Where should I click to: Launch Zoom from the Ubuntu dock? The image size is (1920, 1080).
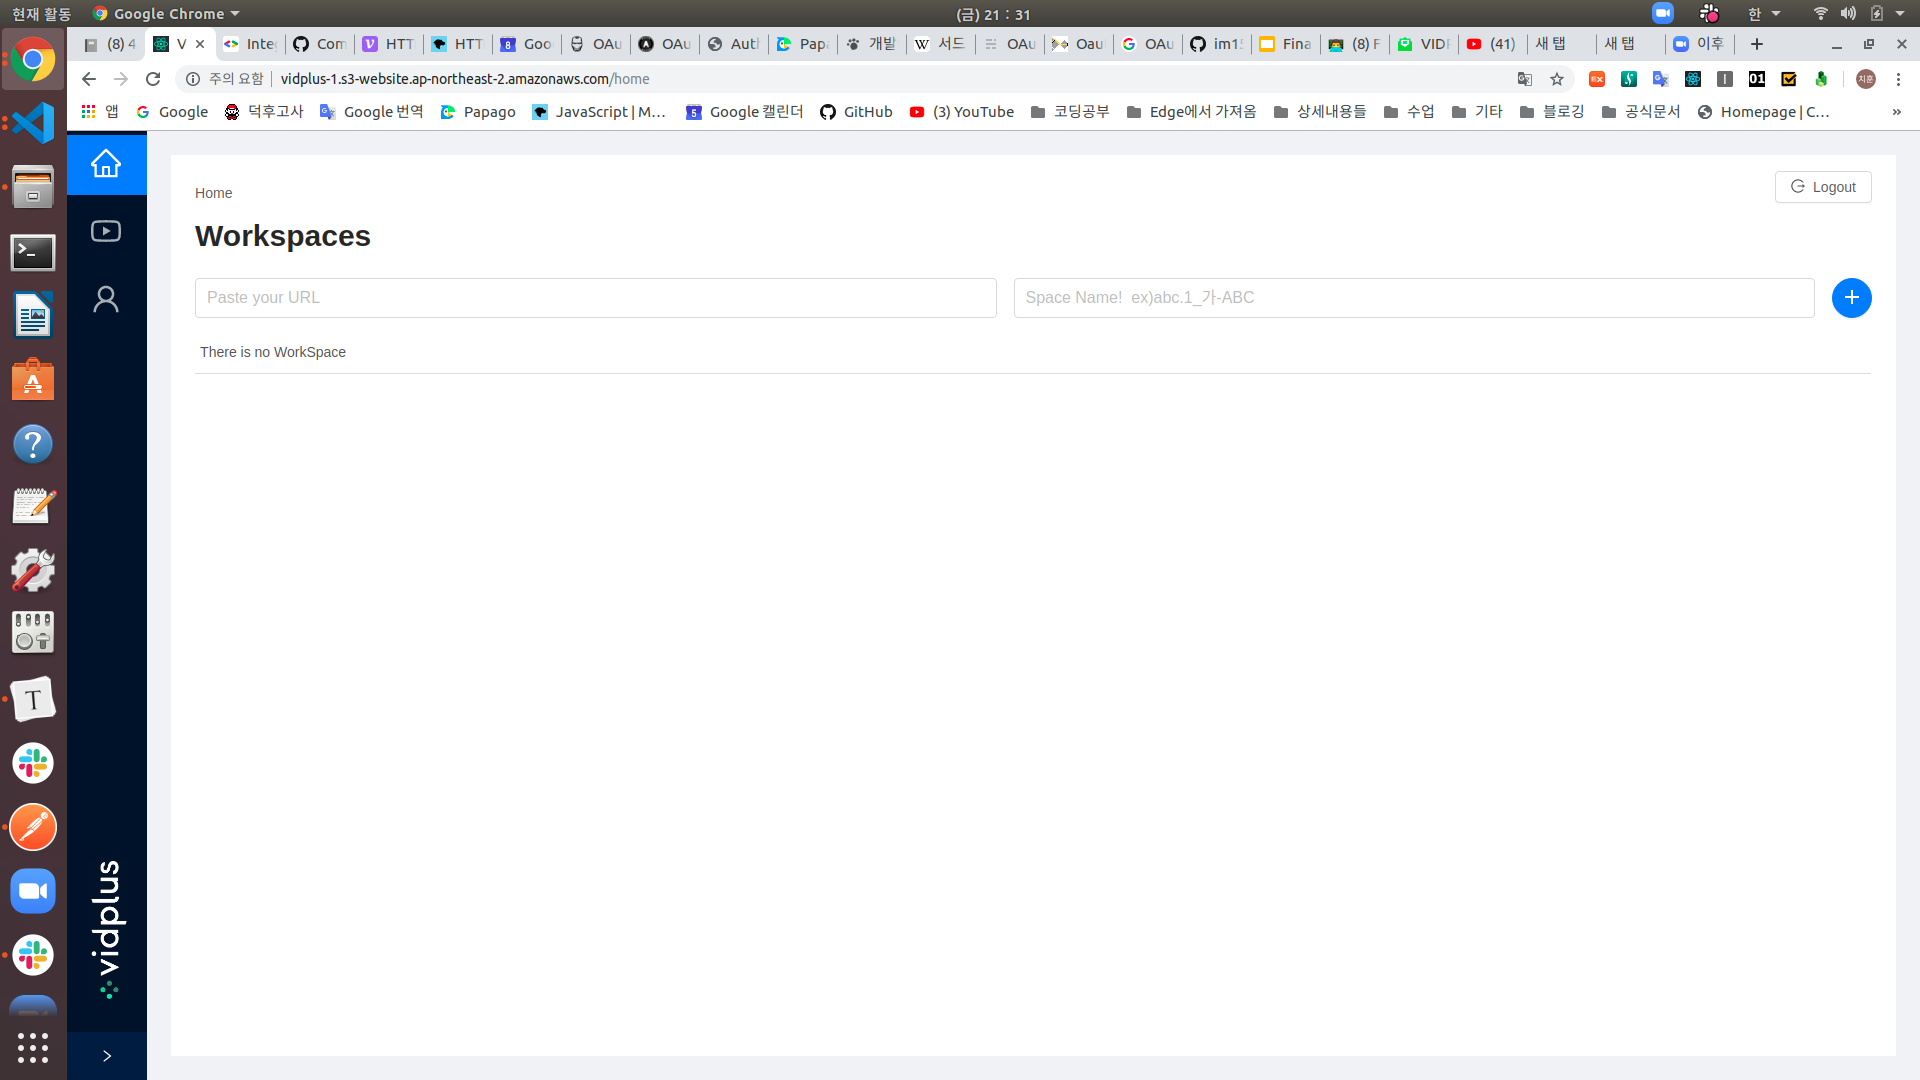point(33,891)
